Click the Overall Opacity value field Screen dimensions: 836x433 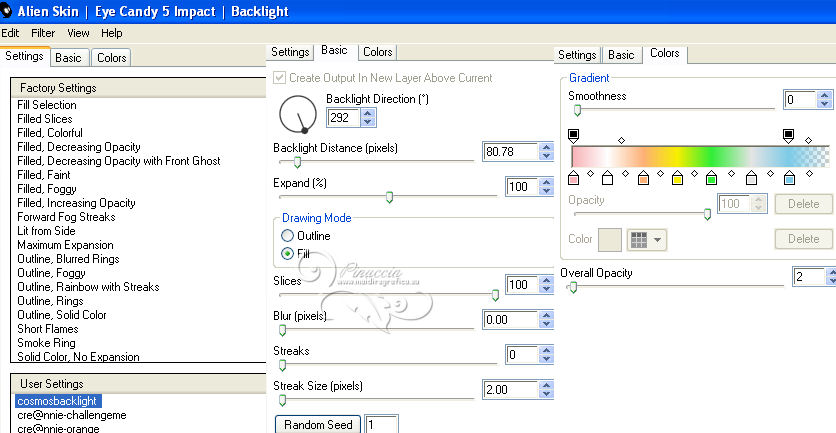pos(808,276)
